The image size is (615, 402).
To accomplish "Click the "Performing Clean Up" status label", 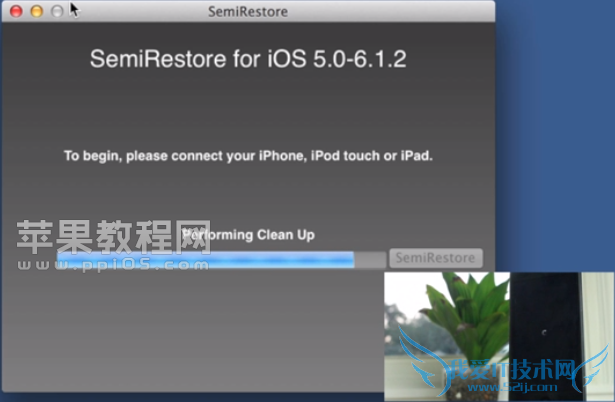I will point(248,235).
